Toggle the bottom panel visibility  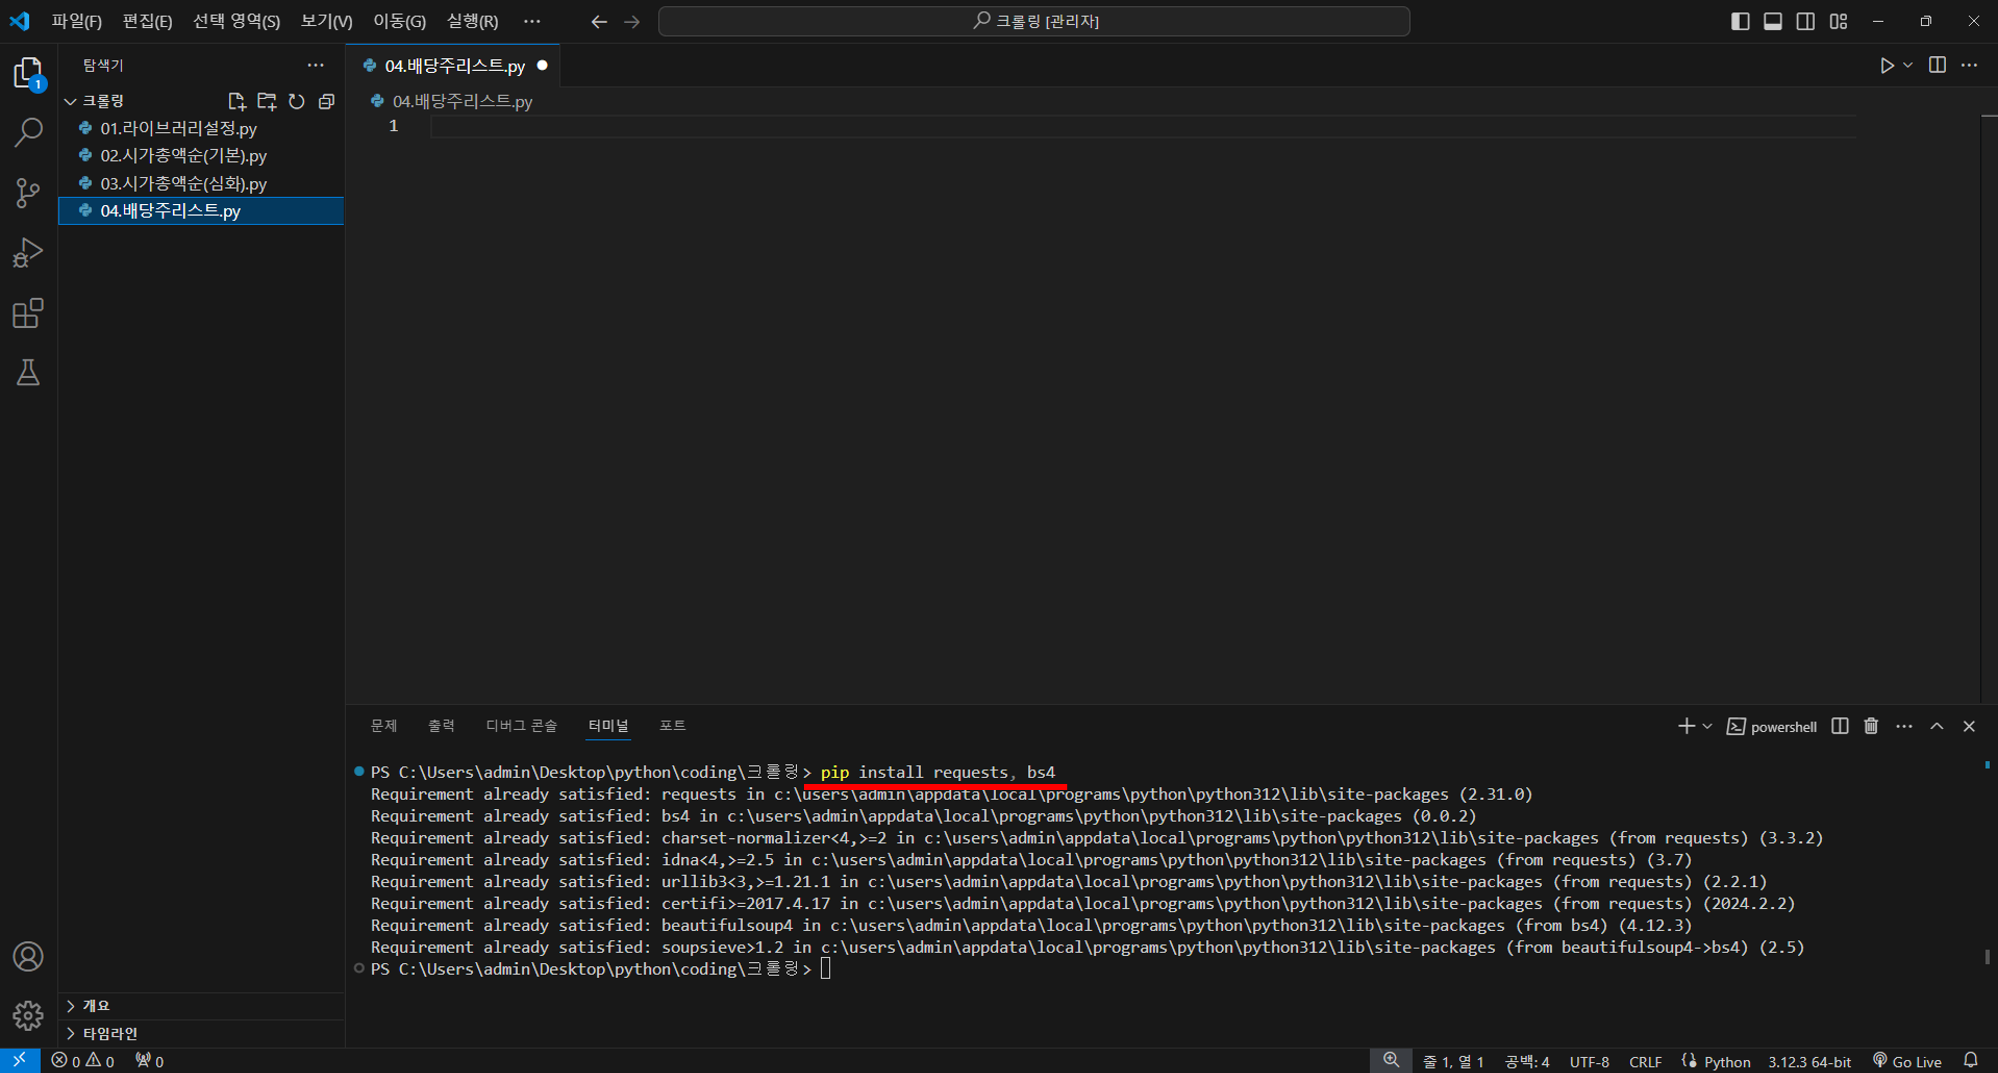click(x=1773, y=21)
